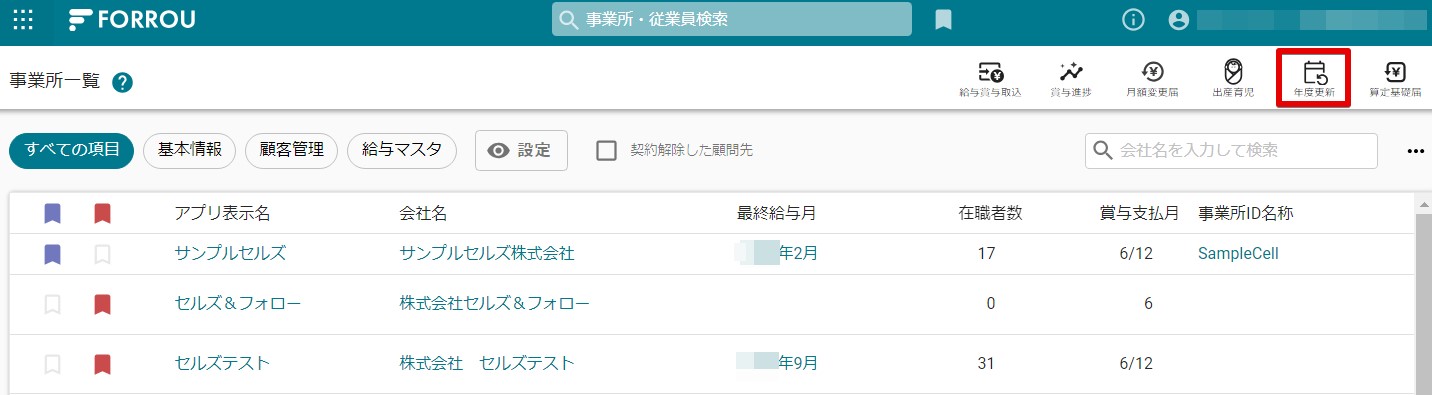Click the info icon in header

click(1133, 20)
